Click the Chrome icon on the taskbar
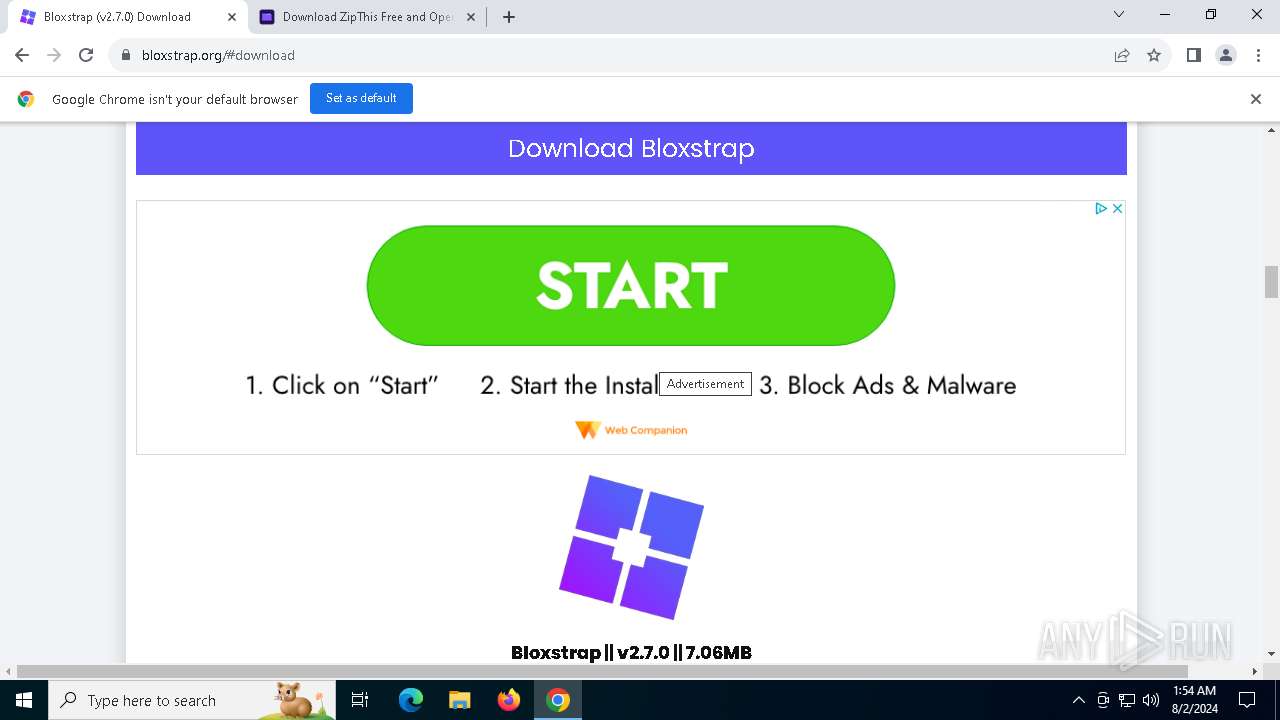This screenshot has width=1280, height=720. [558, 700]
